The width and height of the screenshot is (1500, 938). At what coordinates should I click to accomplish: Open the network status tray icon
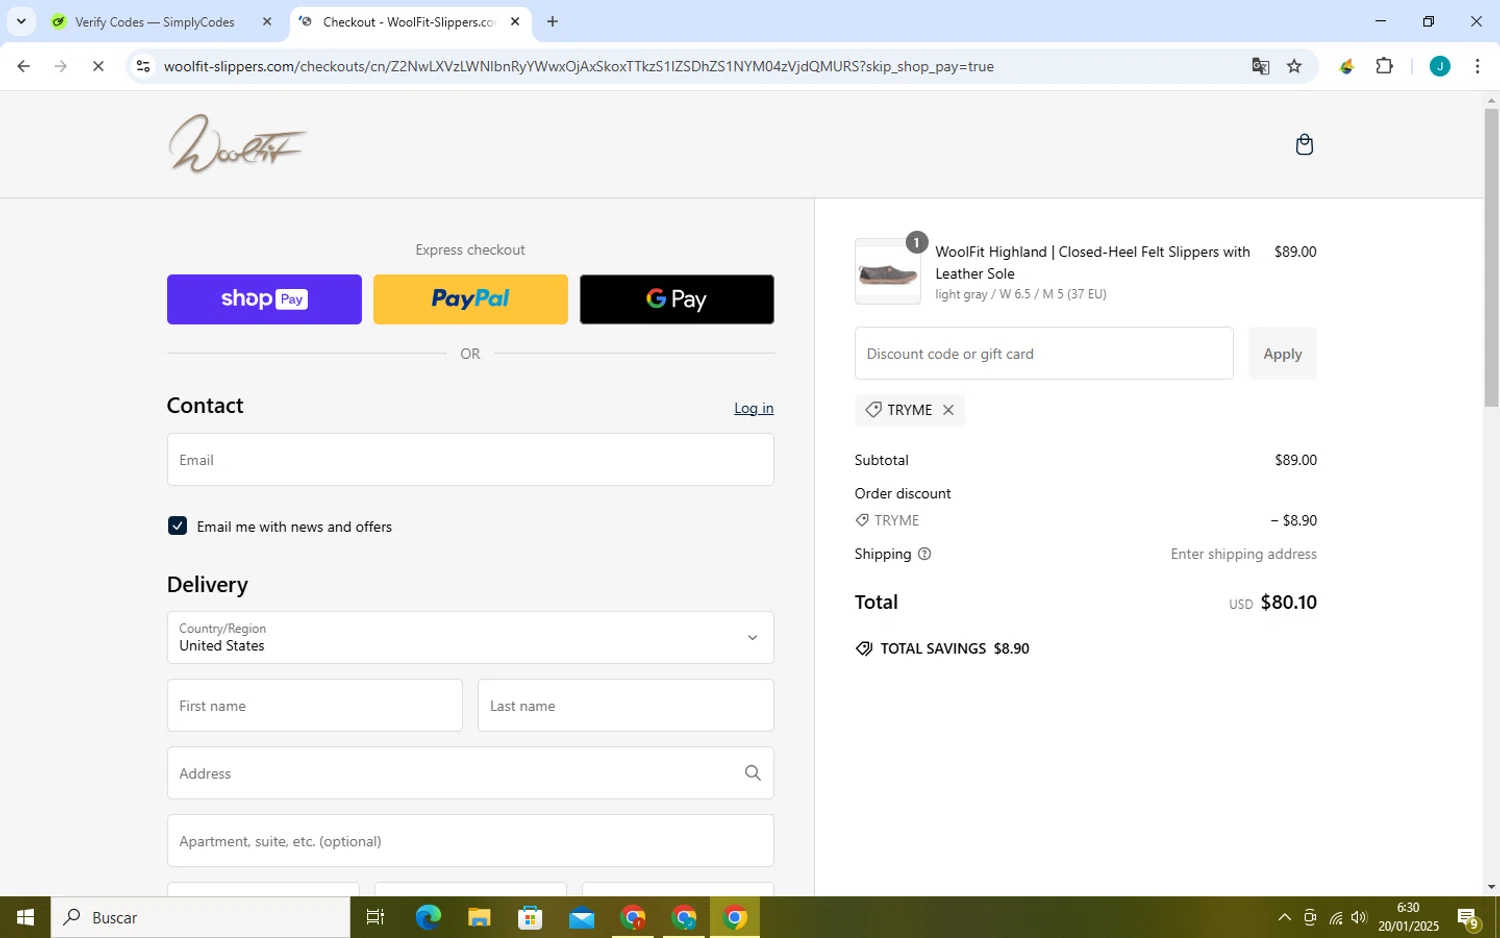click(x=1335, y=917)
